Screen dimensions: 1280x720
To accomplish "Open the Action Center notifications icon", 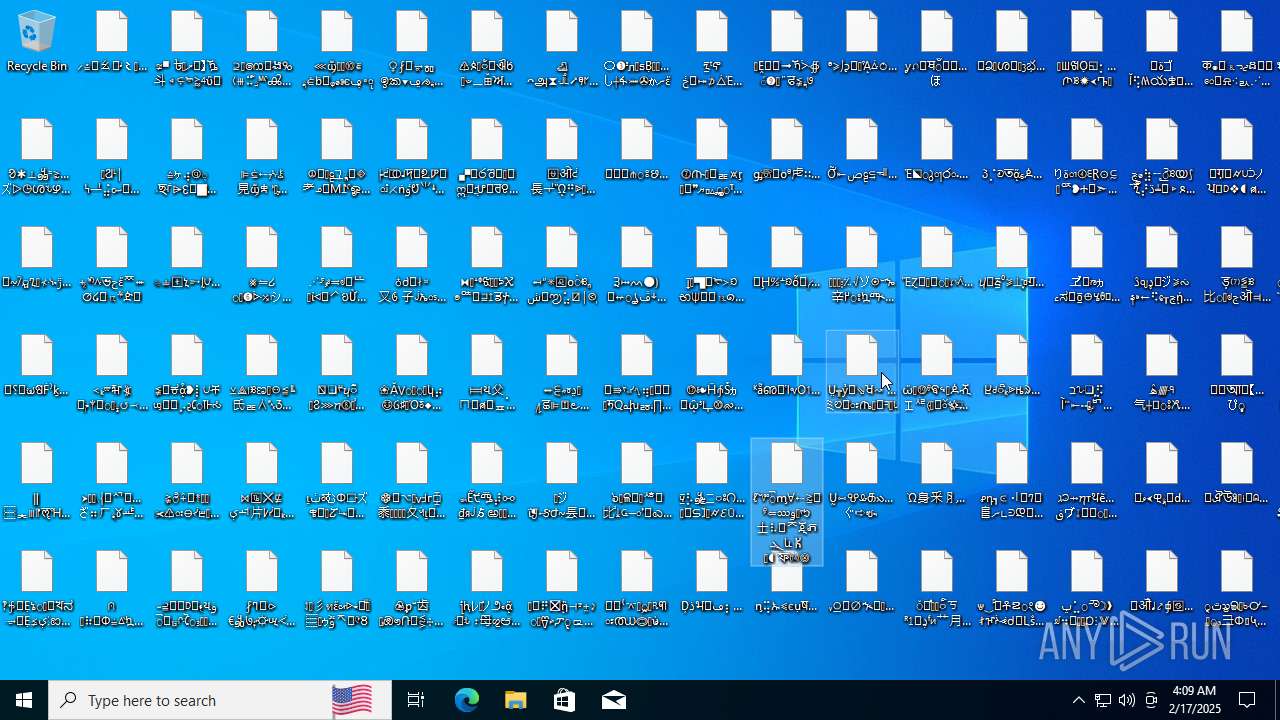I will tap(1247, 700).
